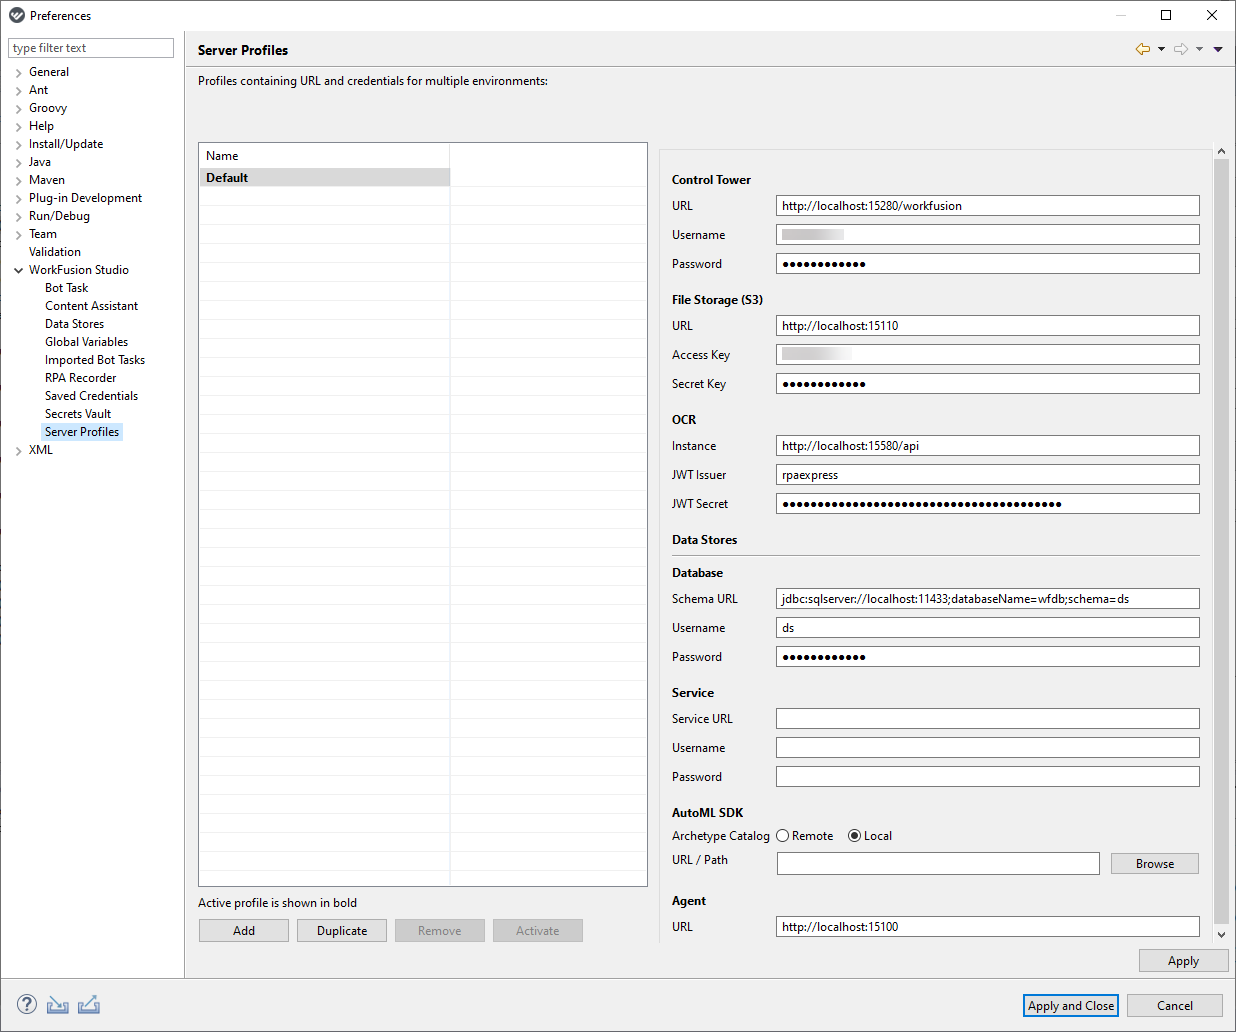
Task: Click the scrollbar up arrow
Action: coord(1221,151)
